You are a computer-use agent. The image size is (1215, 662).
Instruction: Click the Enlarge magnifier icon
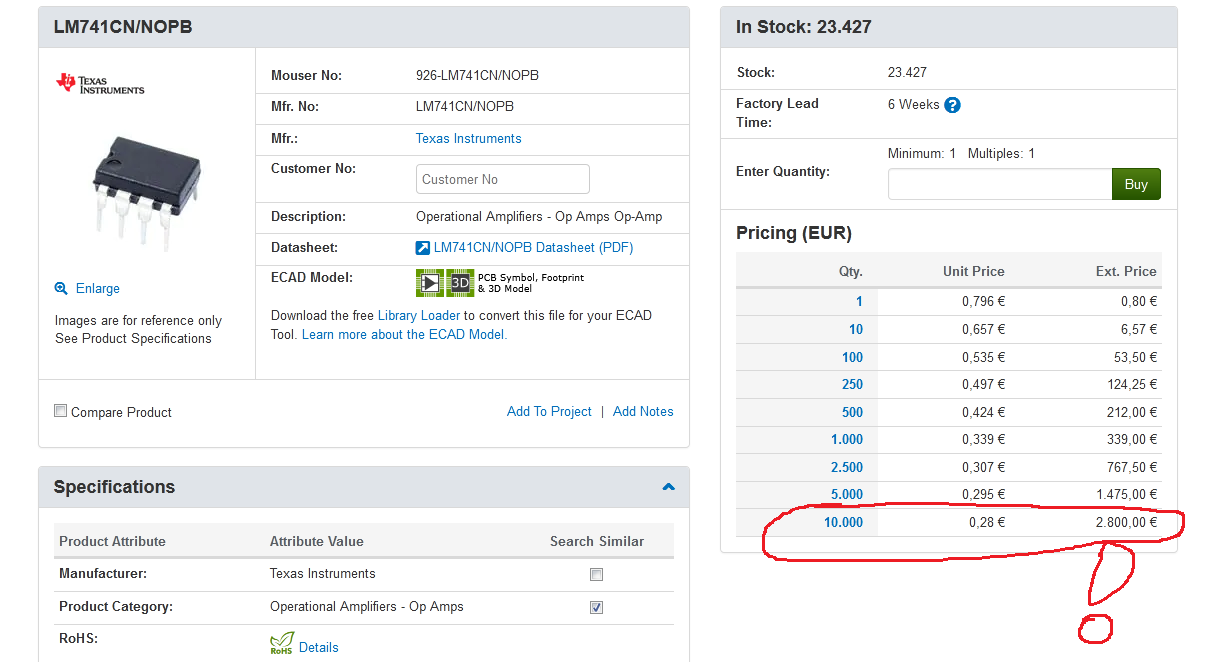click(x=61, y=288)
